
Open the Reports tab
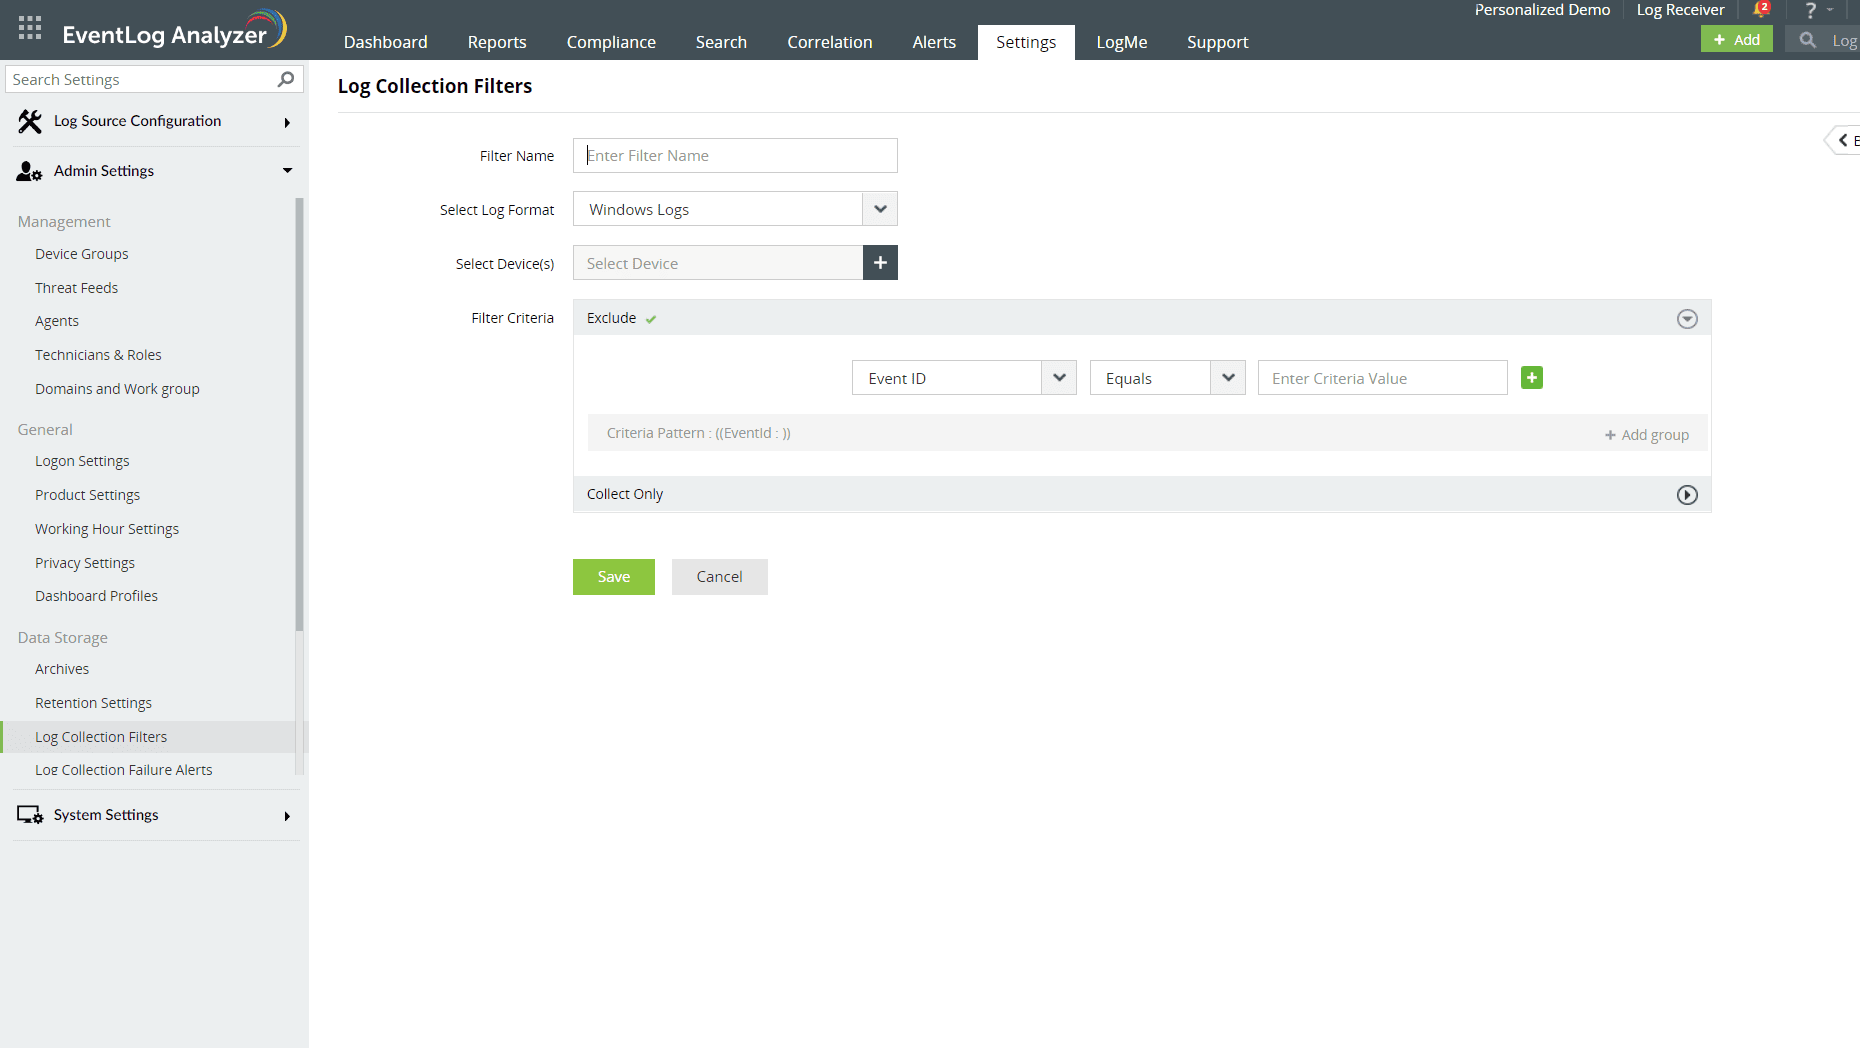coord(497,42)
